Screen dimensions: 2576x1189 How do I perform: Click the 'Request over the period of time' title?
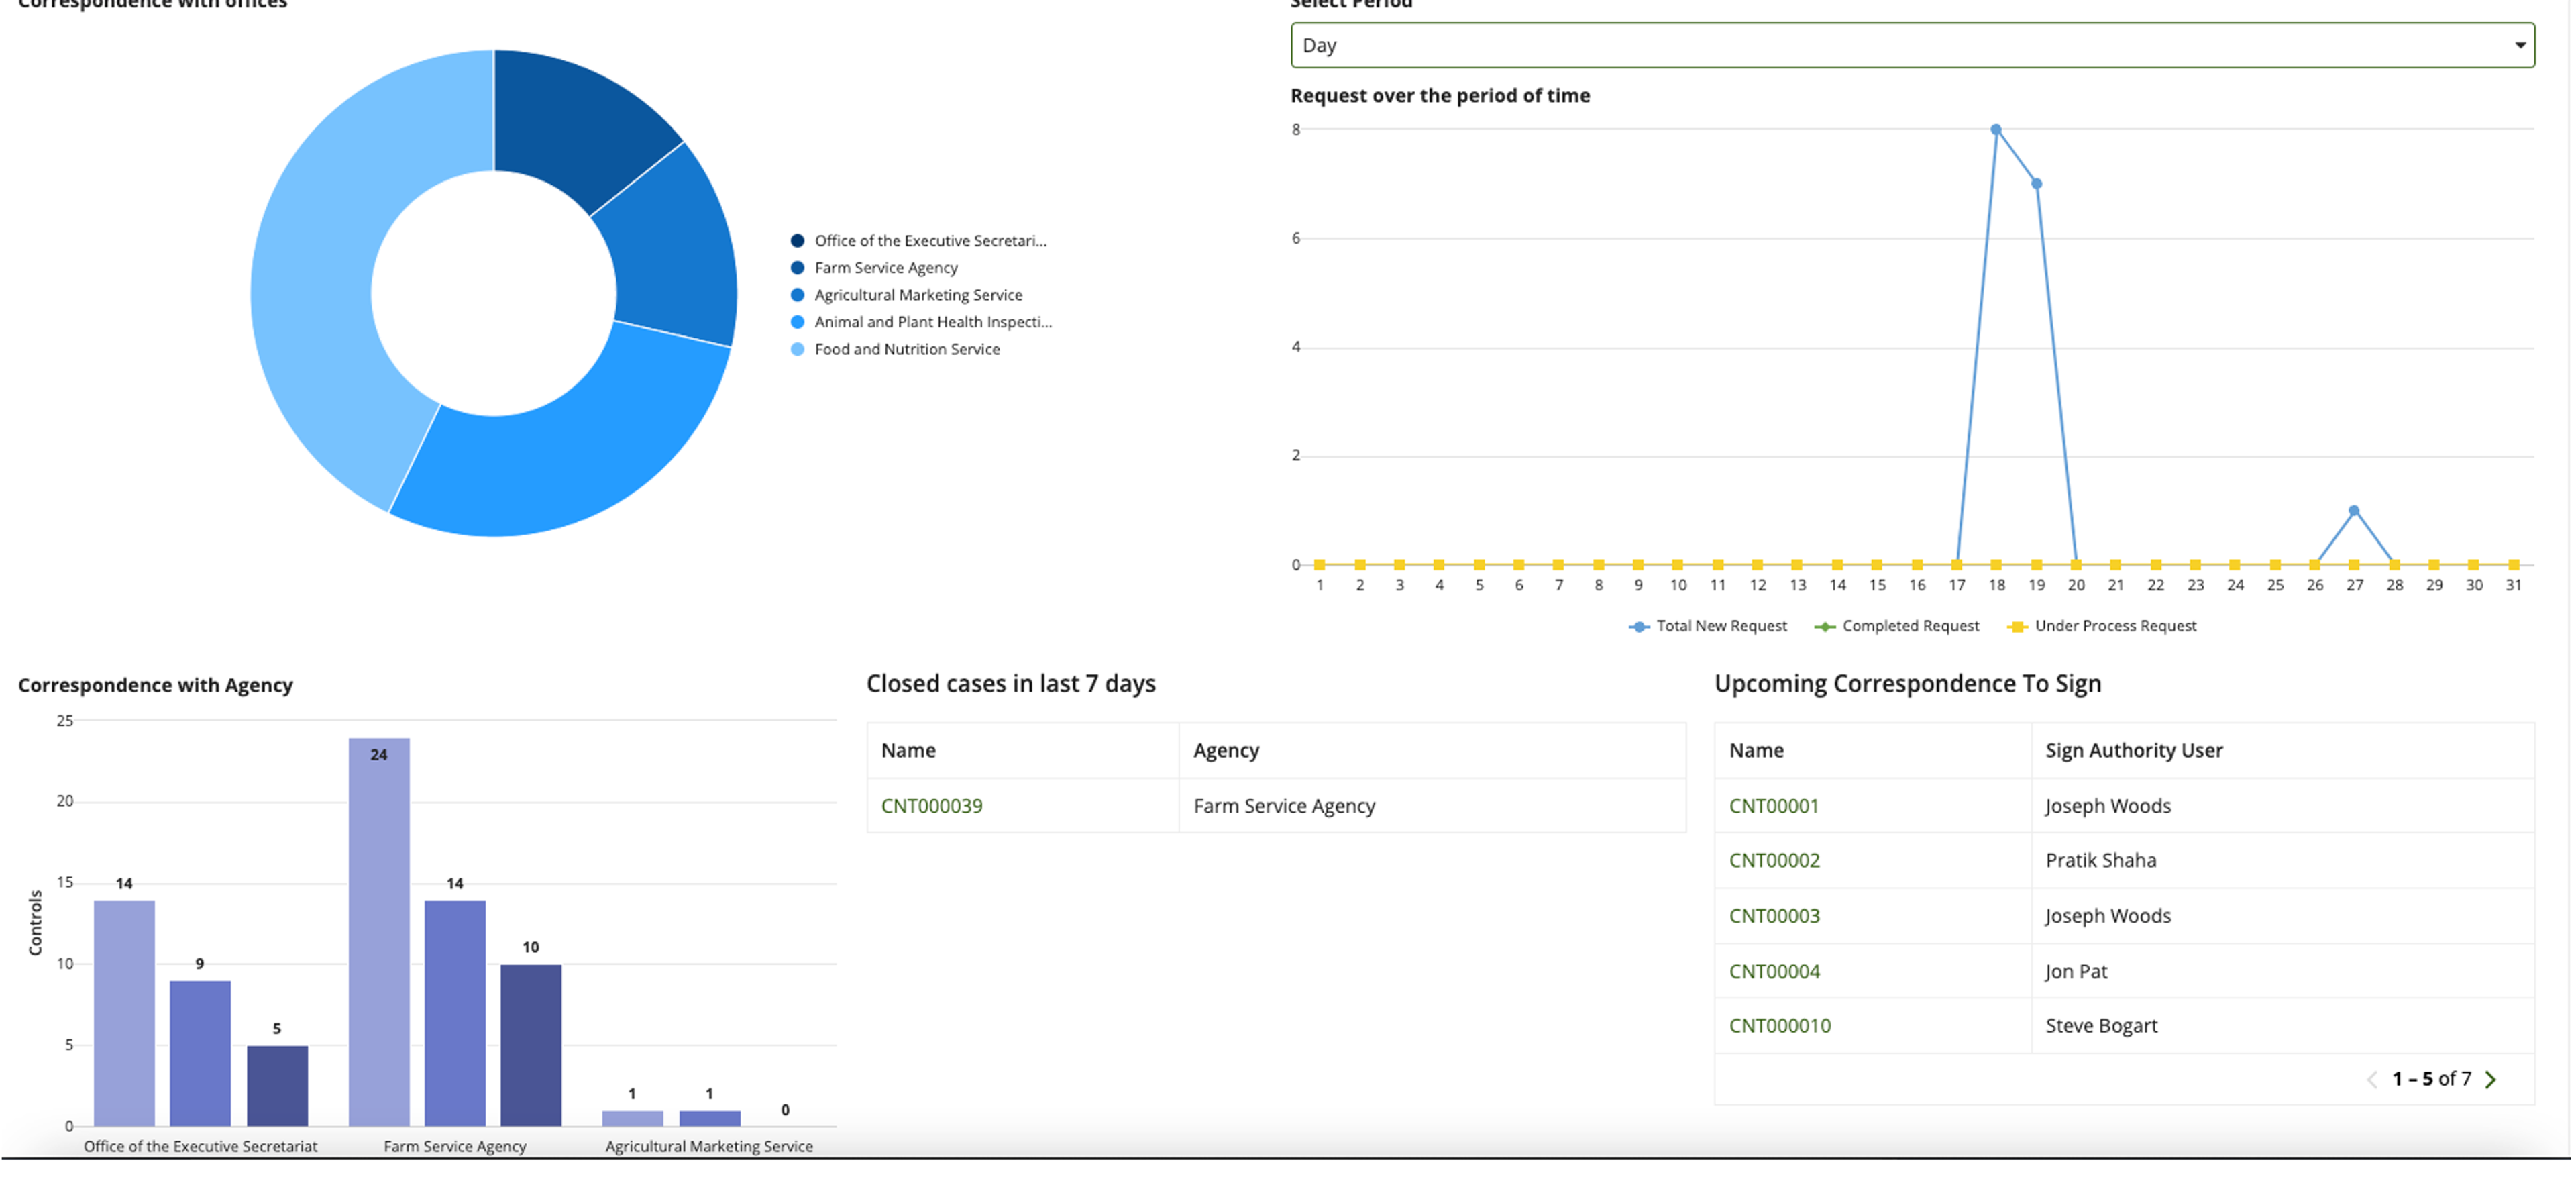tap(1439, 96)
